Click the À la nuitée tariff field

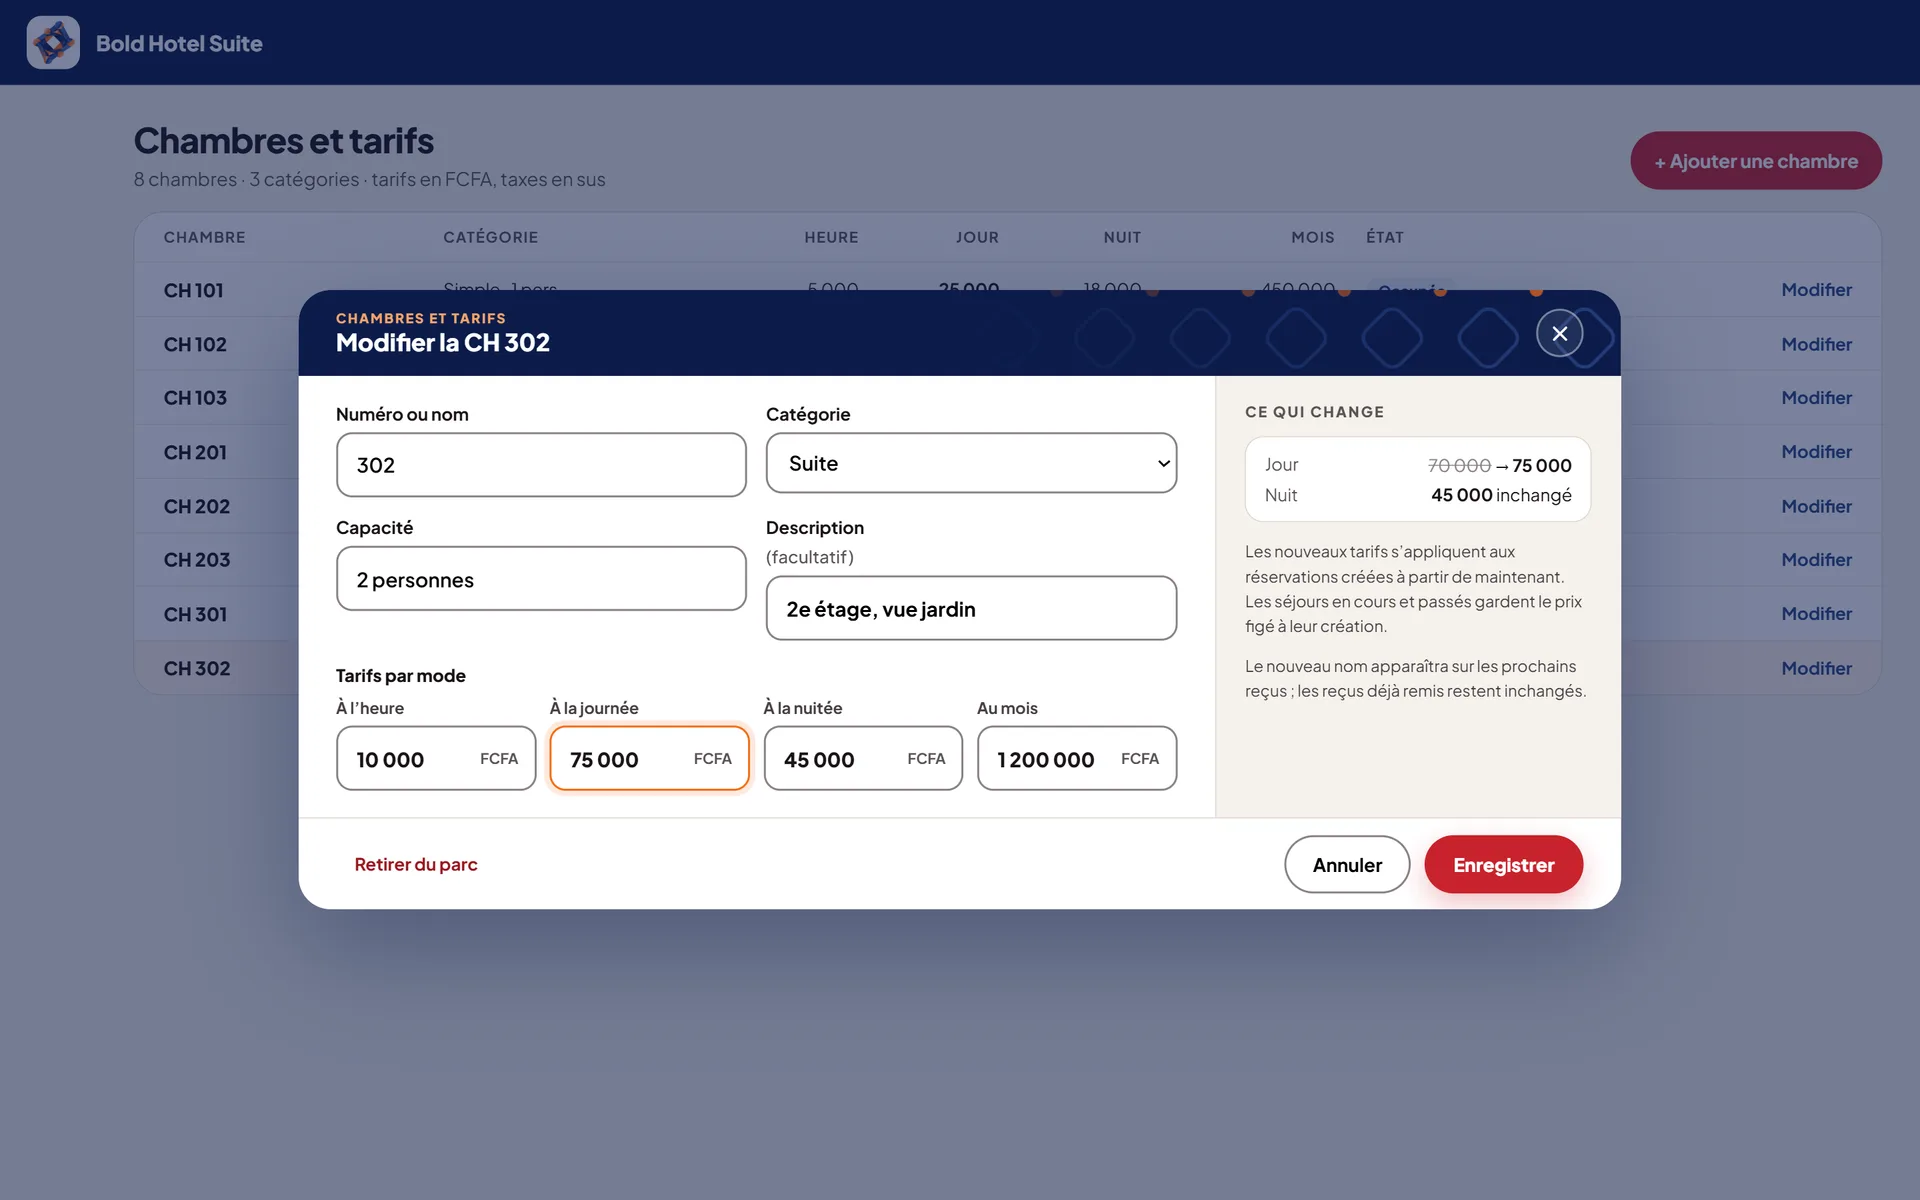click(863, 759)
